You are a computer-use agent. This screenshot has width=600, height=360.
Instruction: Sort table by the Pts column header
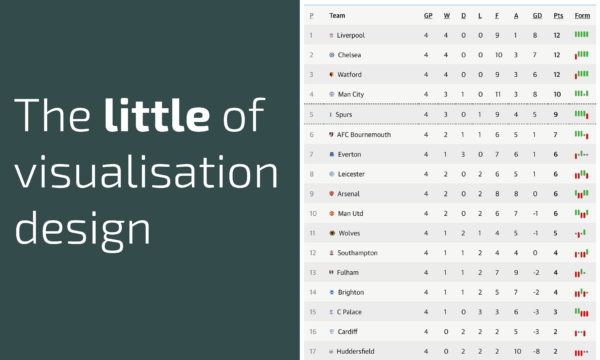tap(558, 16)
